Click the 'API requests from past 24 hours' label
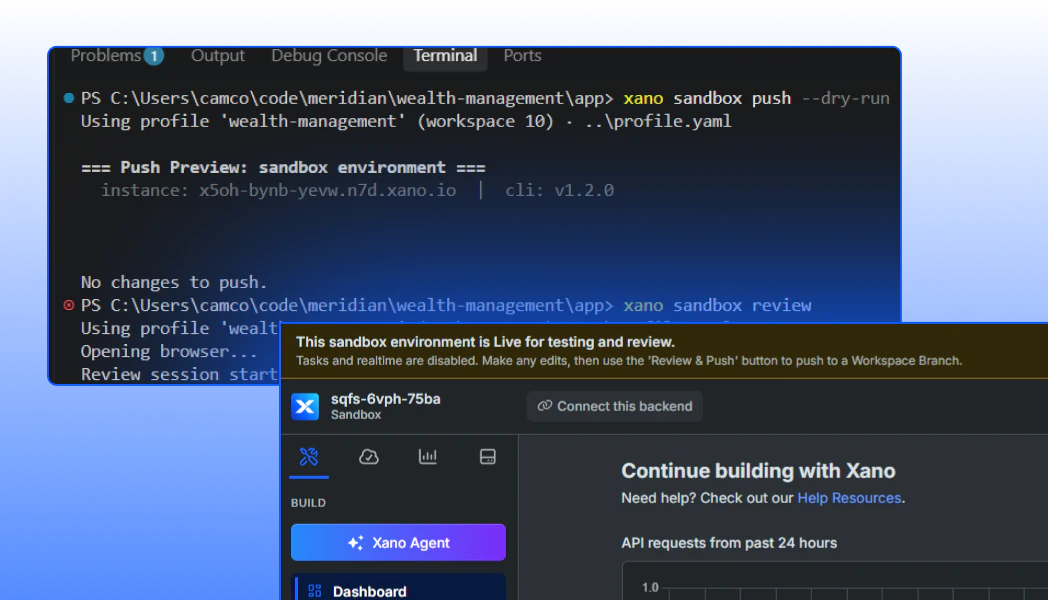The width and height of the screenshot is (1048, 600). [729, 543]
